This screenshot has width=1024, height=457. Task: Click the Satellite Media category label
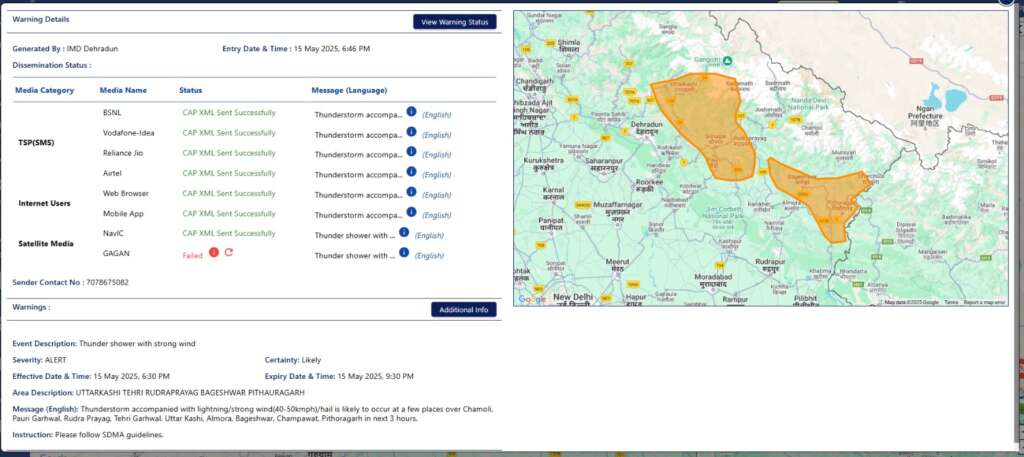pyautogui.click(x=46, y=244)
